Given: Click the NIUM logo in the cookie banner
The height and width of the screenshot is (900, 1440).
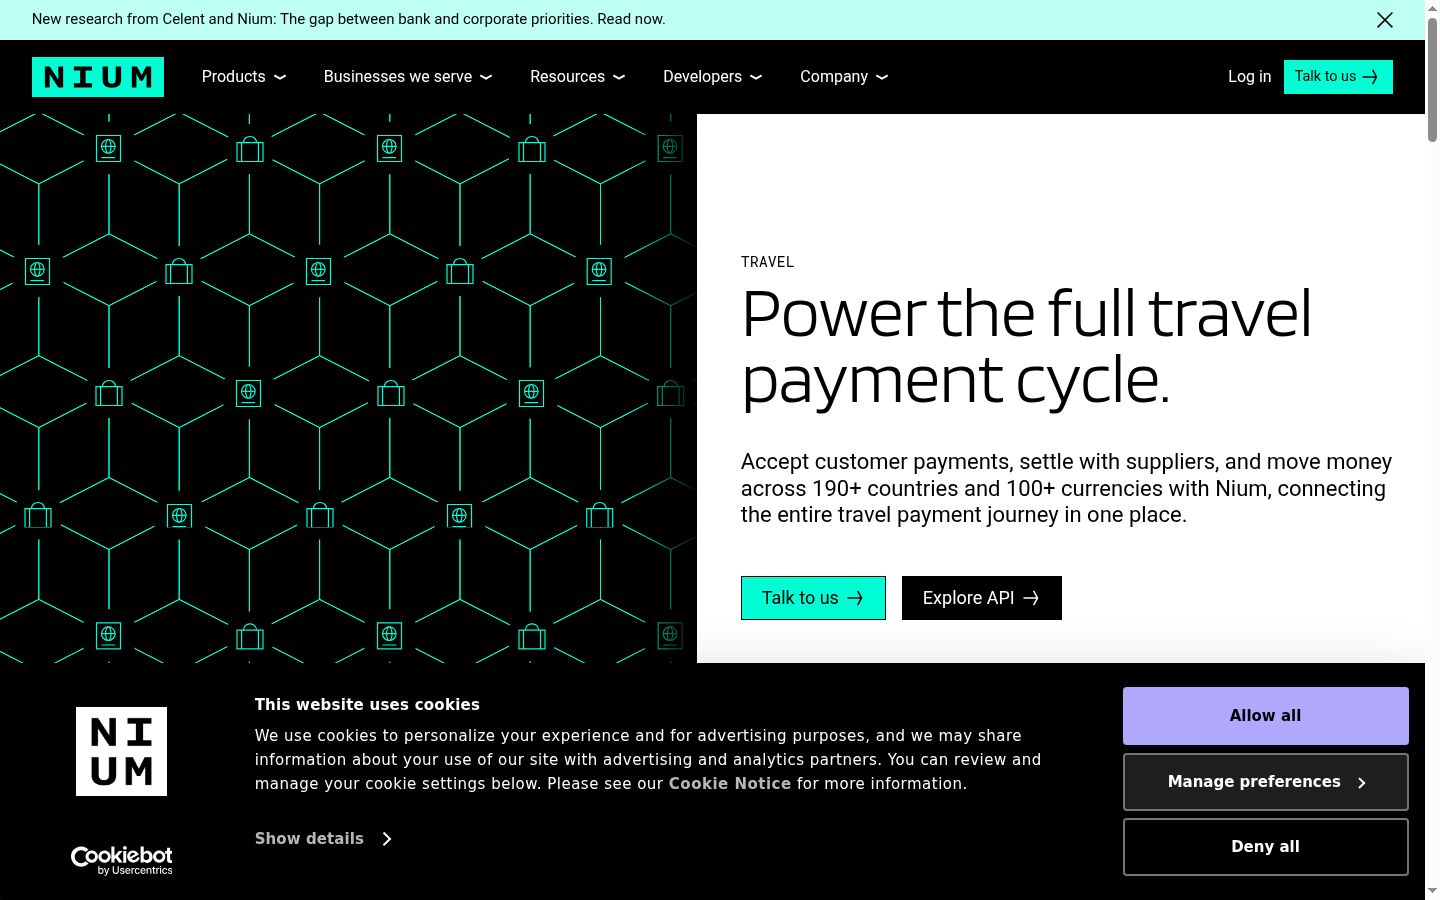Looking at the screenshot, I should (x=121, y=751).
